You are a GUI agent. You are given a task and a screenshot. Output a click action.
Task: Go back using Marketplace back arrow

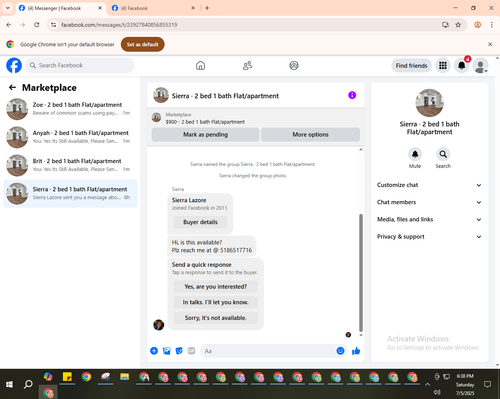(12, 88)
